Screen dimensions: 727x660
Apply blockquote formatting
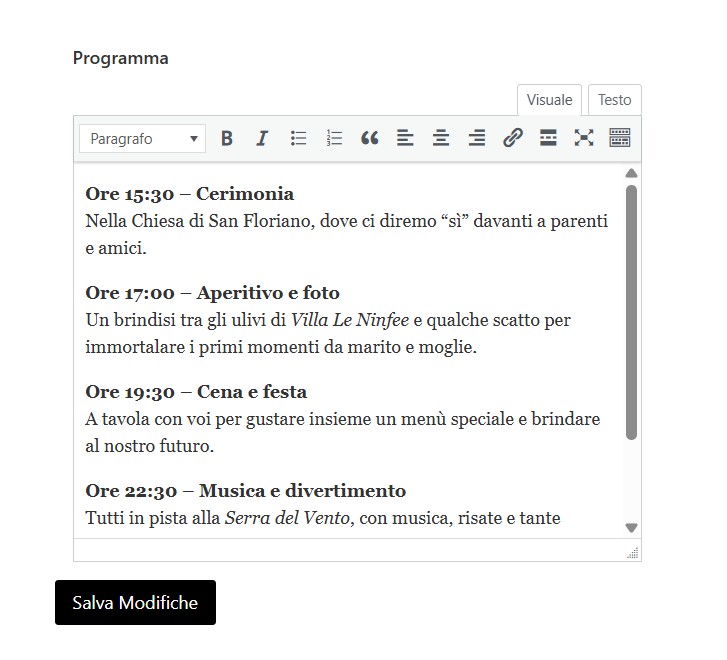370,138
